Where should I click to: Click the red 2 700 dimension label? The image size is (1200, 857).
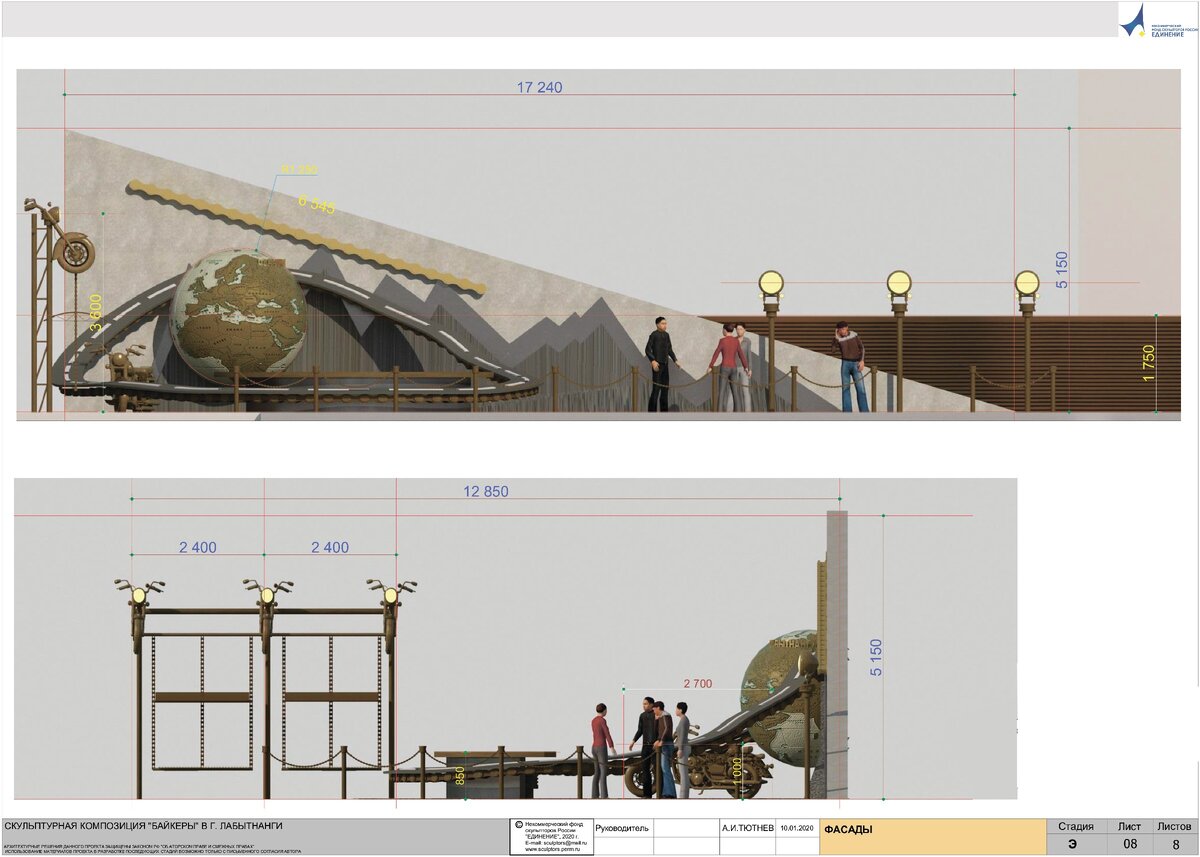(697, 684)
